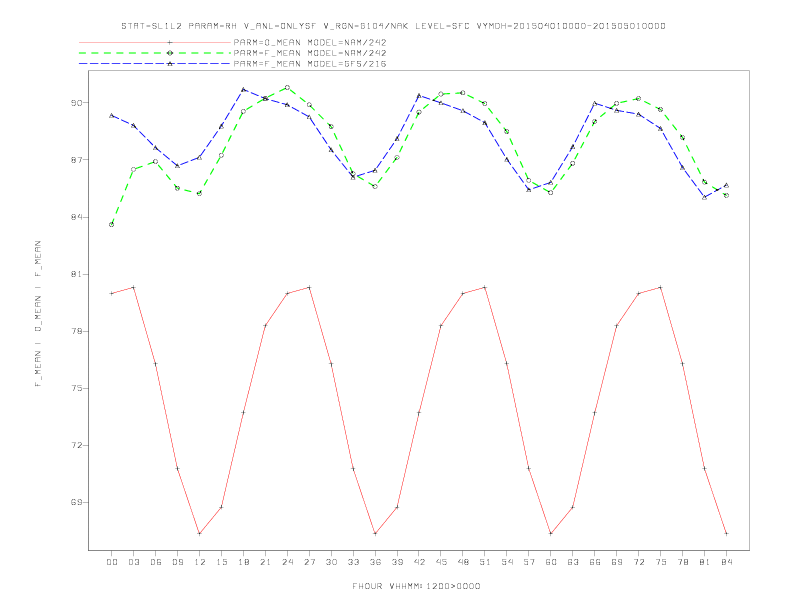
Task: Click x-axis forecast hour label 39
Action: (397, 562)
